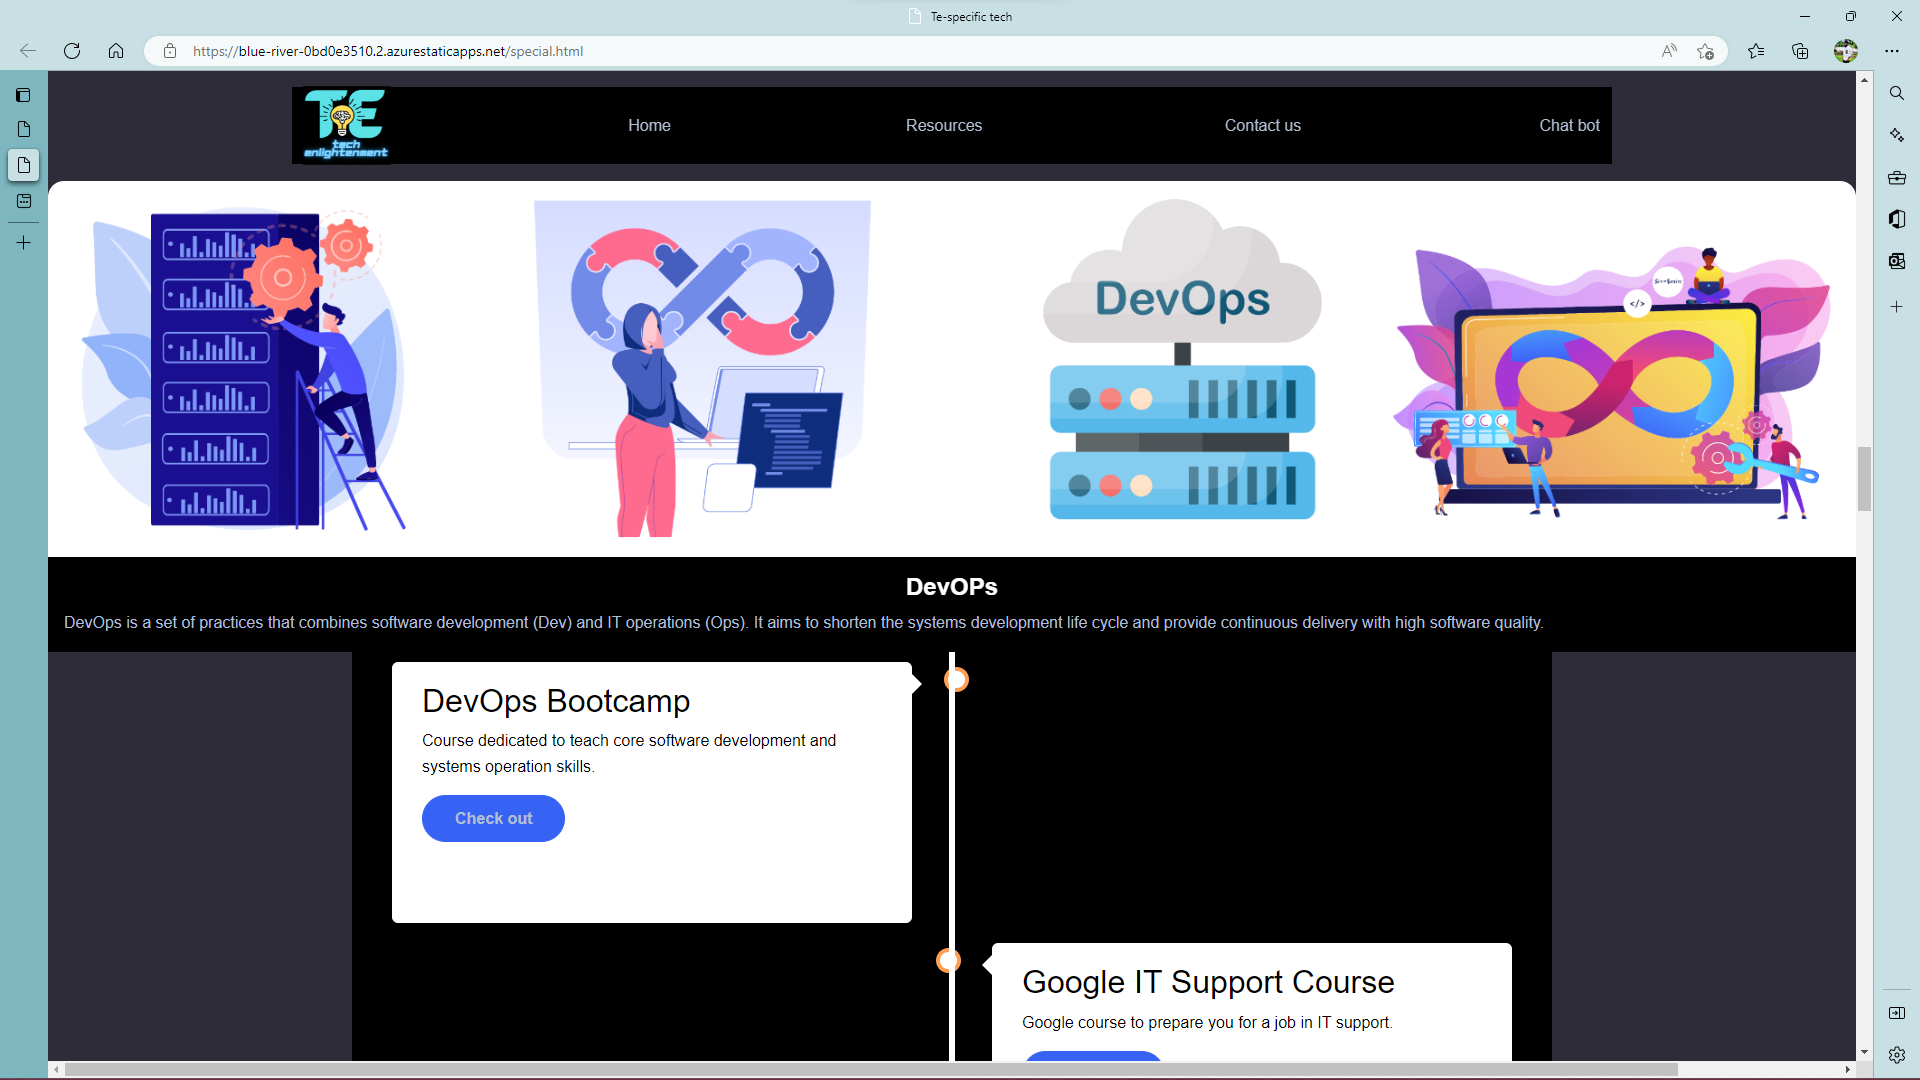Open Outlook icon in sidebar
1920x1080 pixels.
pyautogui.click(x=1896, y=261)
